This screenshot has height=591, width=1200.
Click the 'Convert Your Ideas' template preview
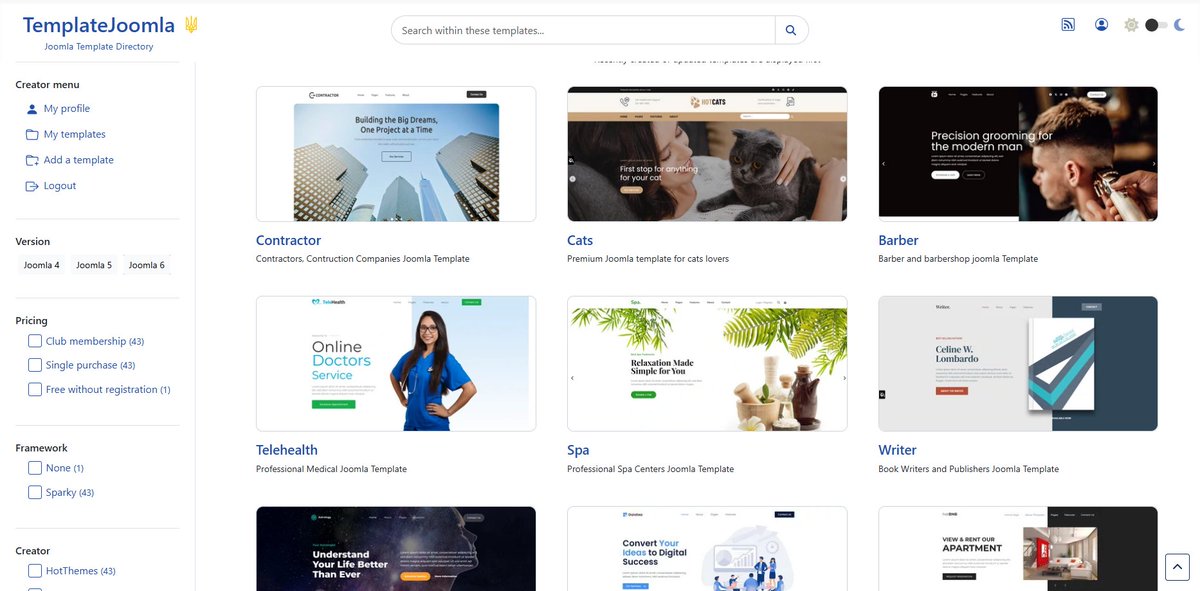point(707,548)
